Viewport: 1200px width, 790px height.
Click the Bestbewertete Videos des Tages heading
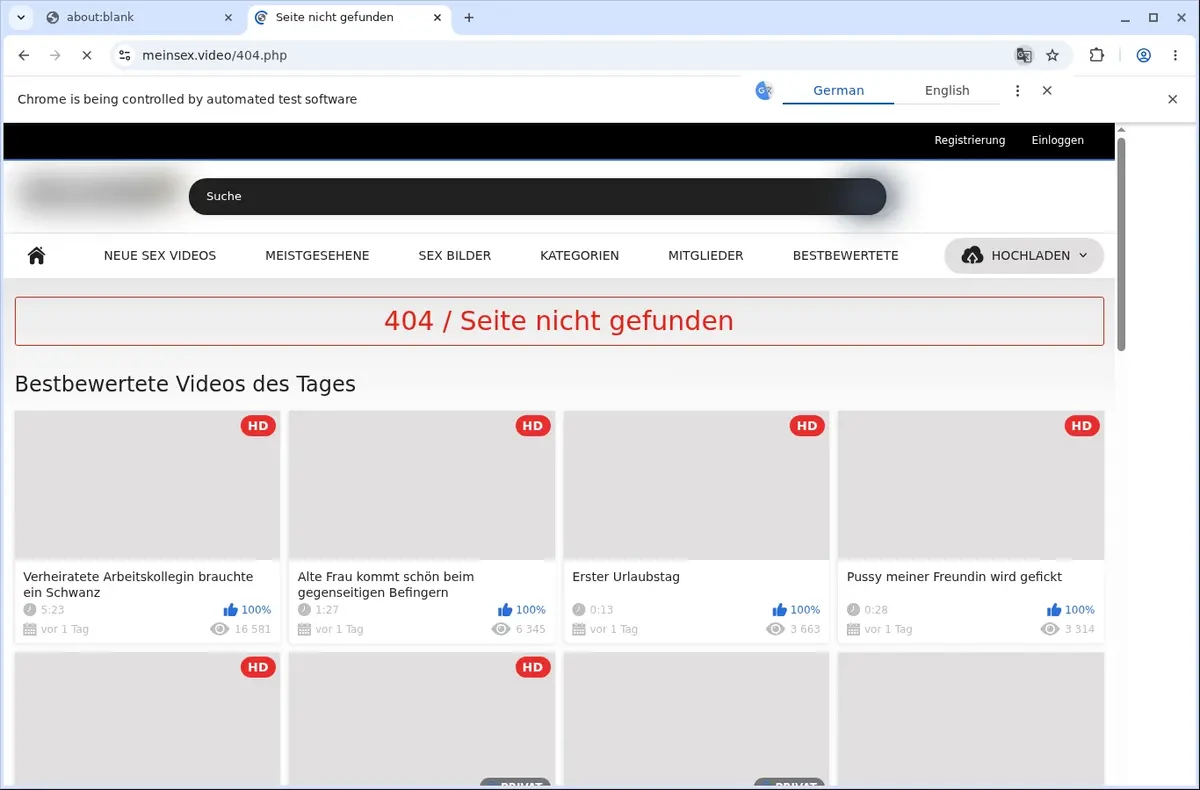tap(185, 384)
